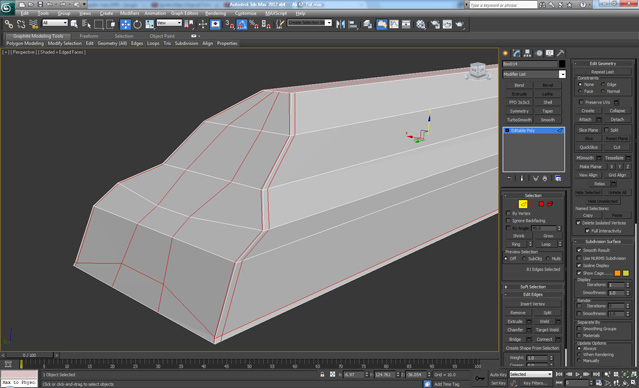Open the Modifiers menu
Image resolution: width=639 pixels, height=388 pixels.
(130, 13)
